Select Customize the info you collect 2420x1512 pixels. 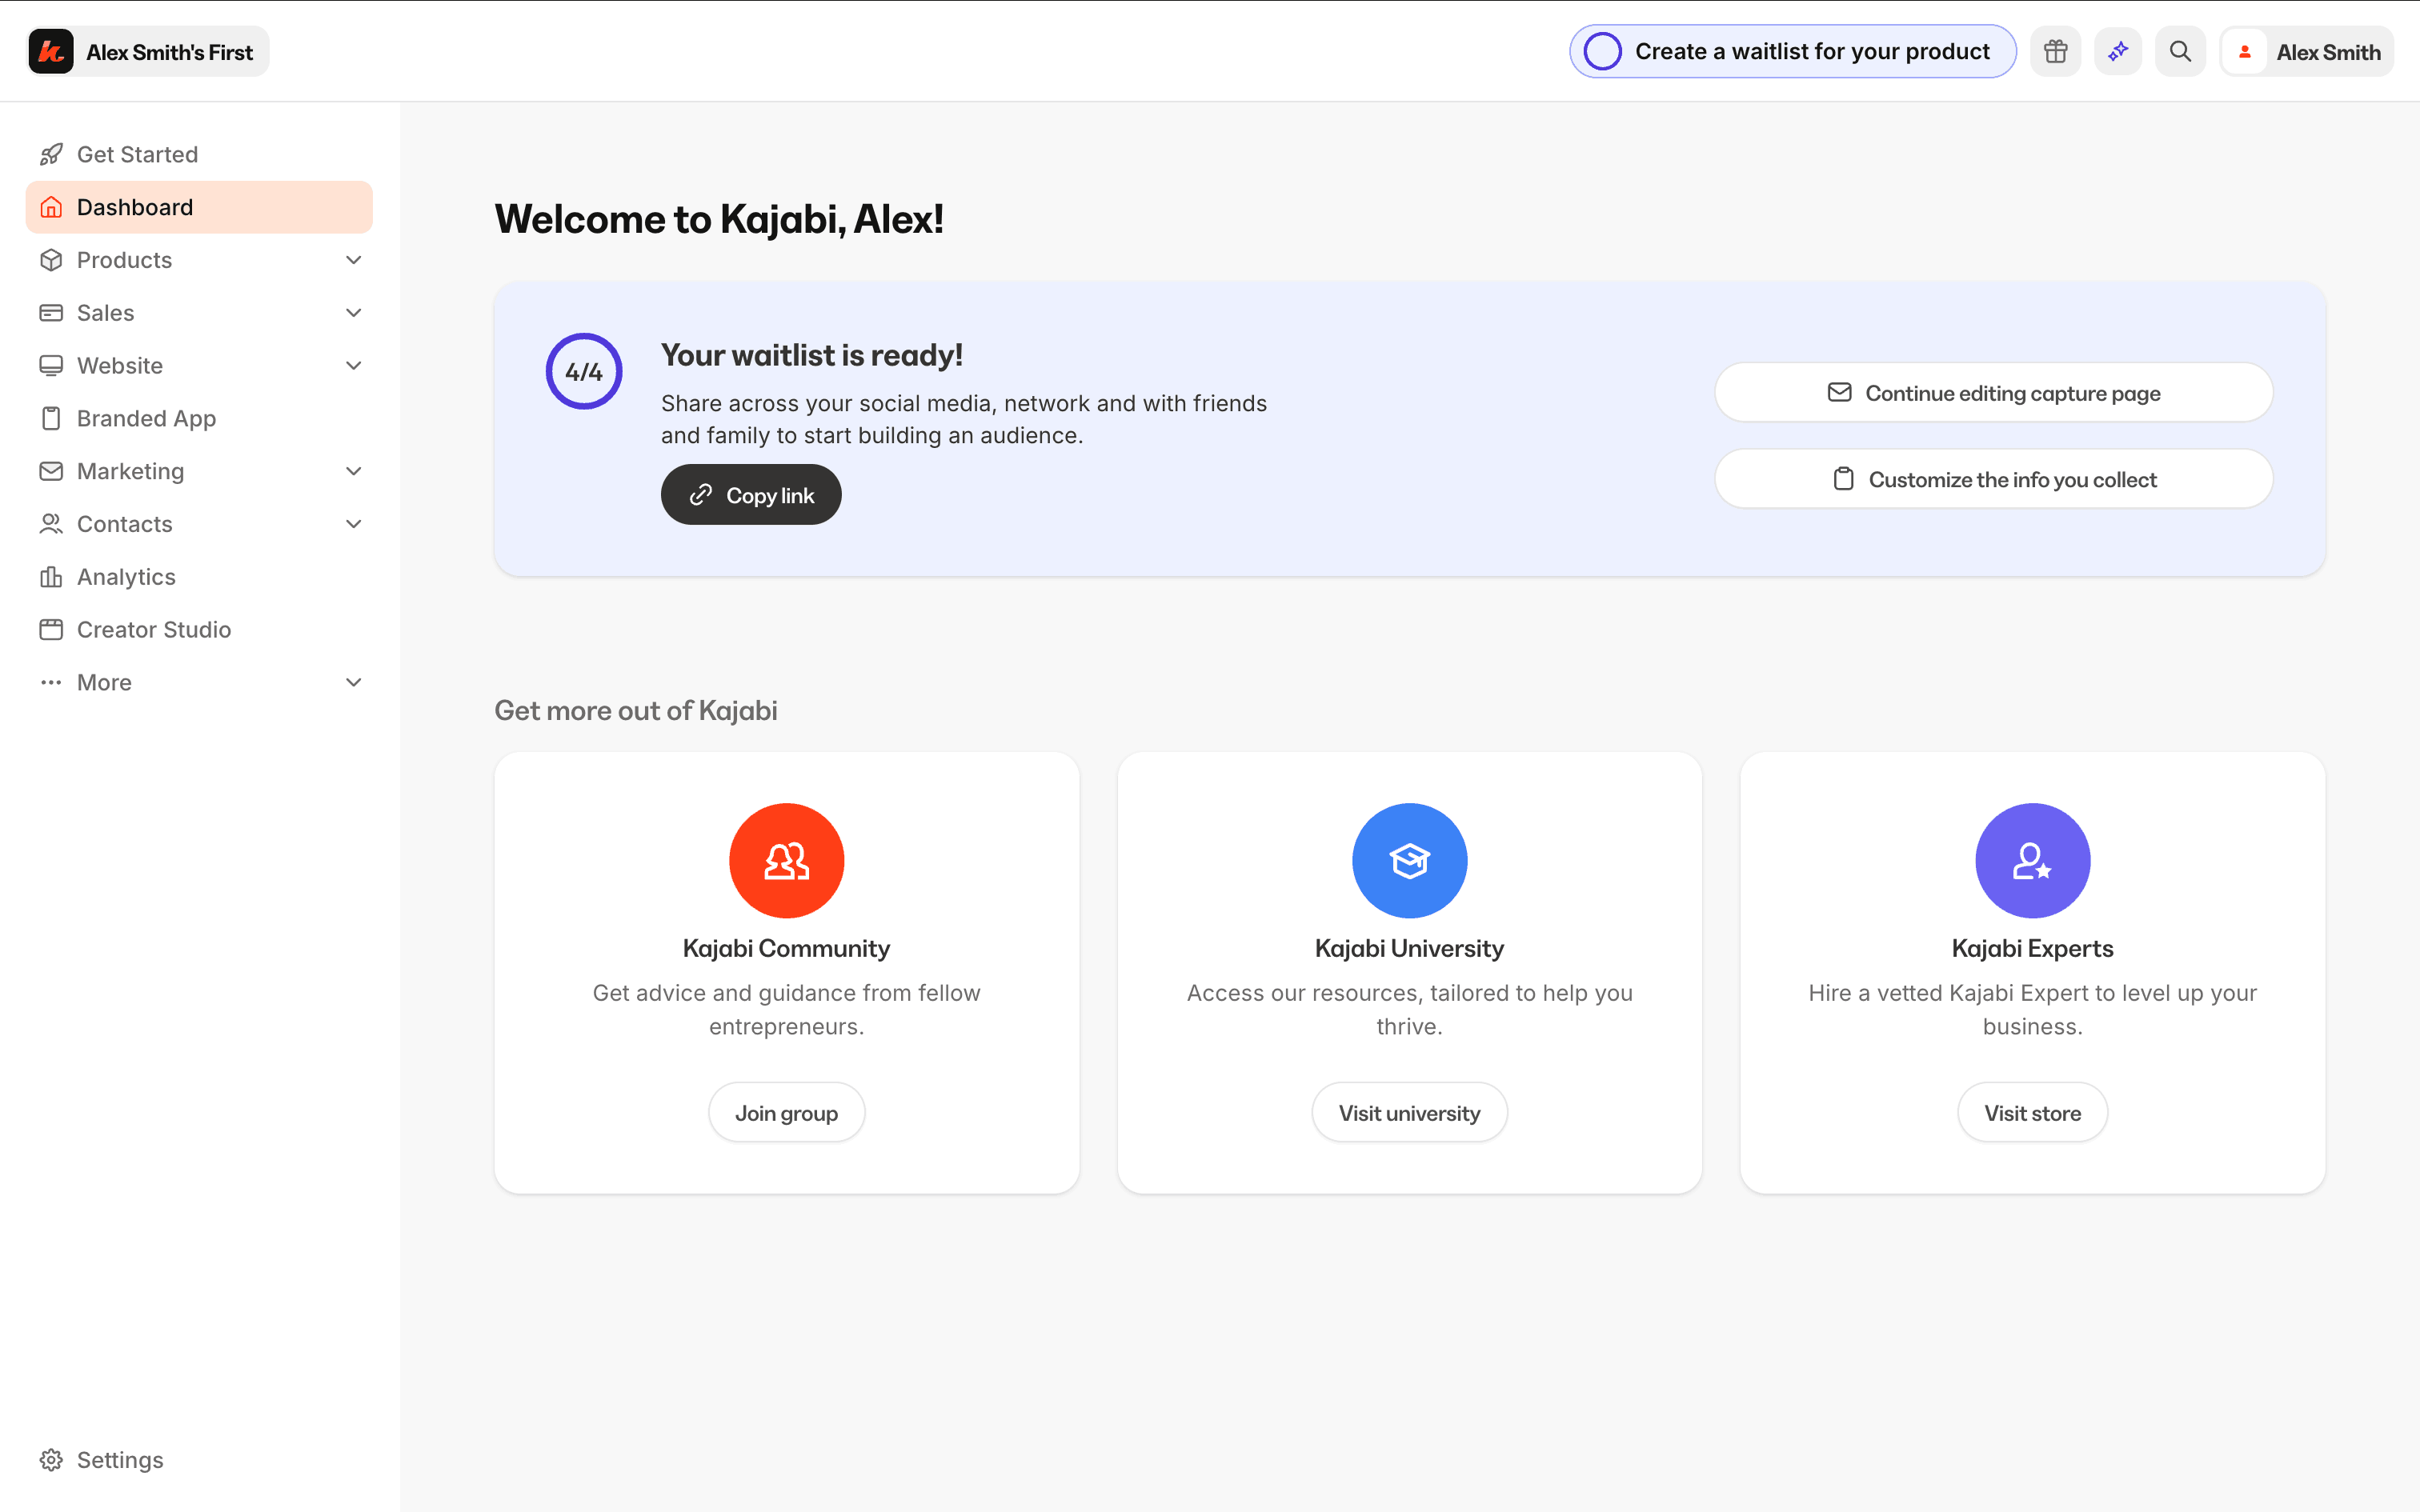coord(1993,478)
